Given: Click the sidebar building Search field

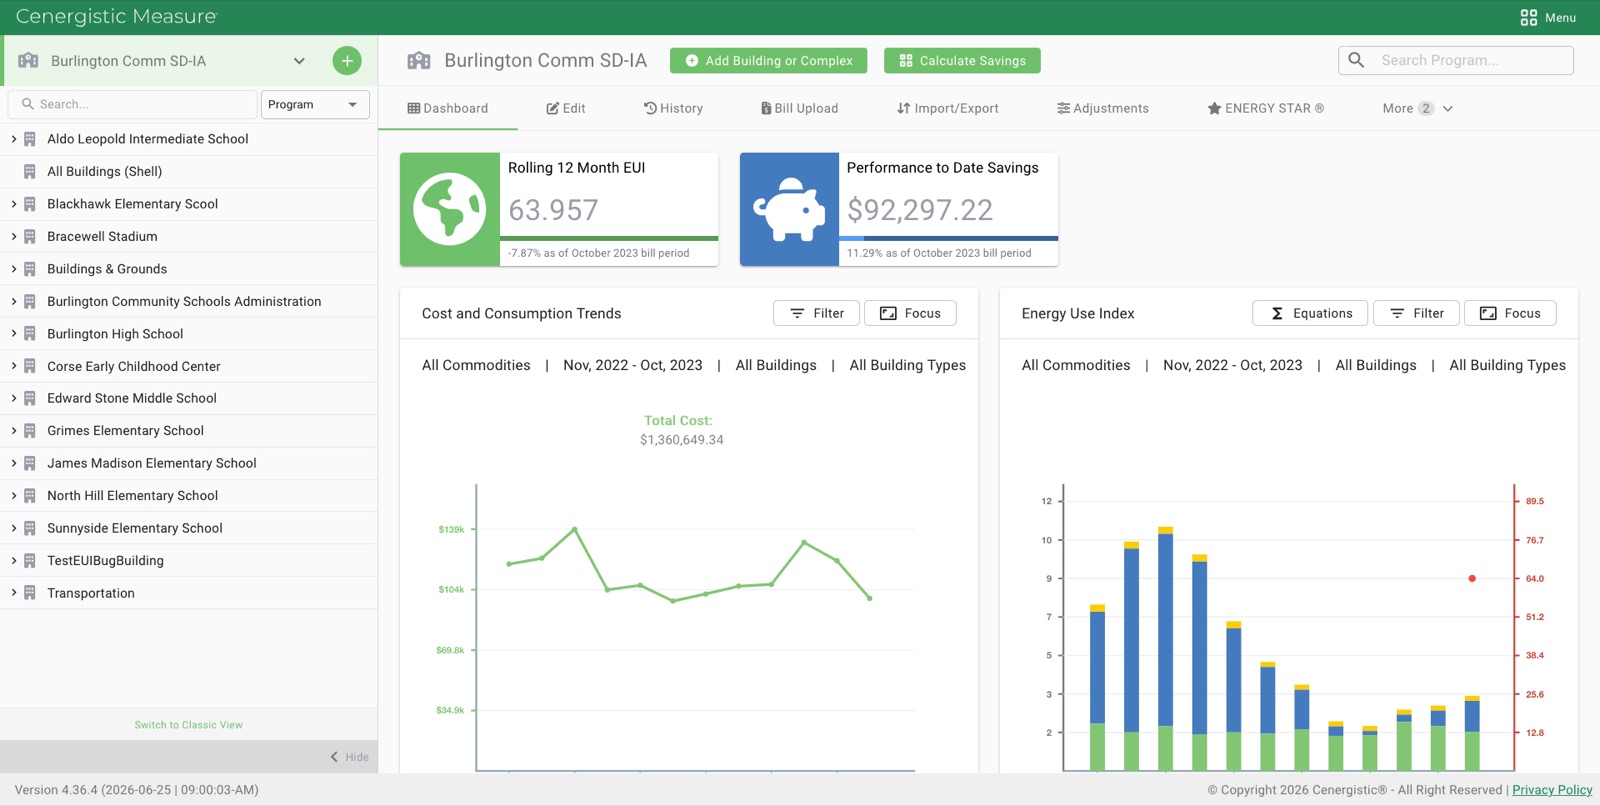Looking at the screenshot, I should coord(133,104).
